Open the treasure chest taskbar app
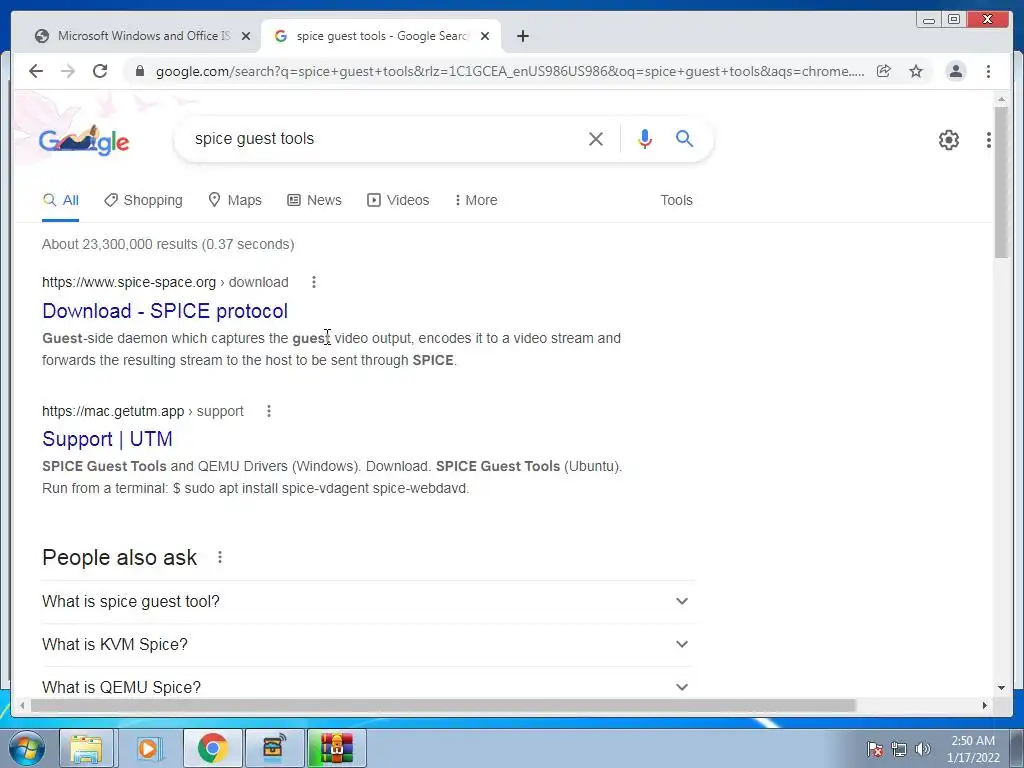The width and height of the screenshot is (1024, 768). [274, 748]
